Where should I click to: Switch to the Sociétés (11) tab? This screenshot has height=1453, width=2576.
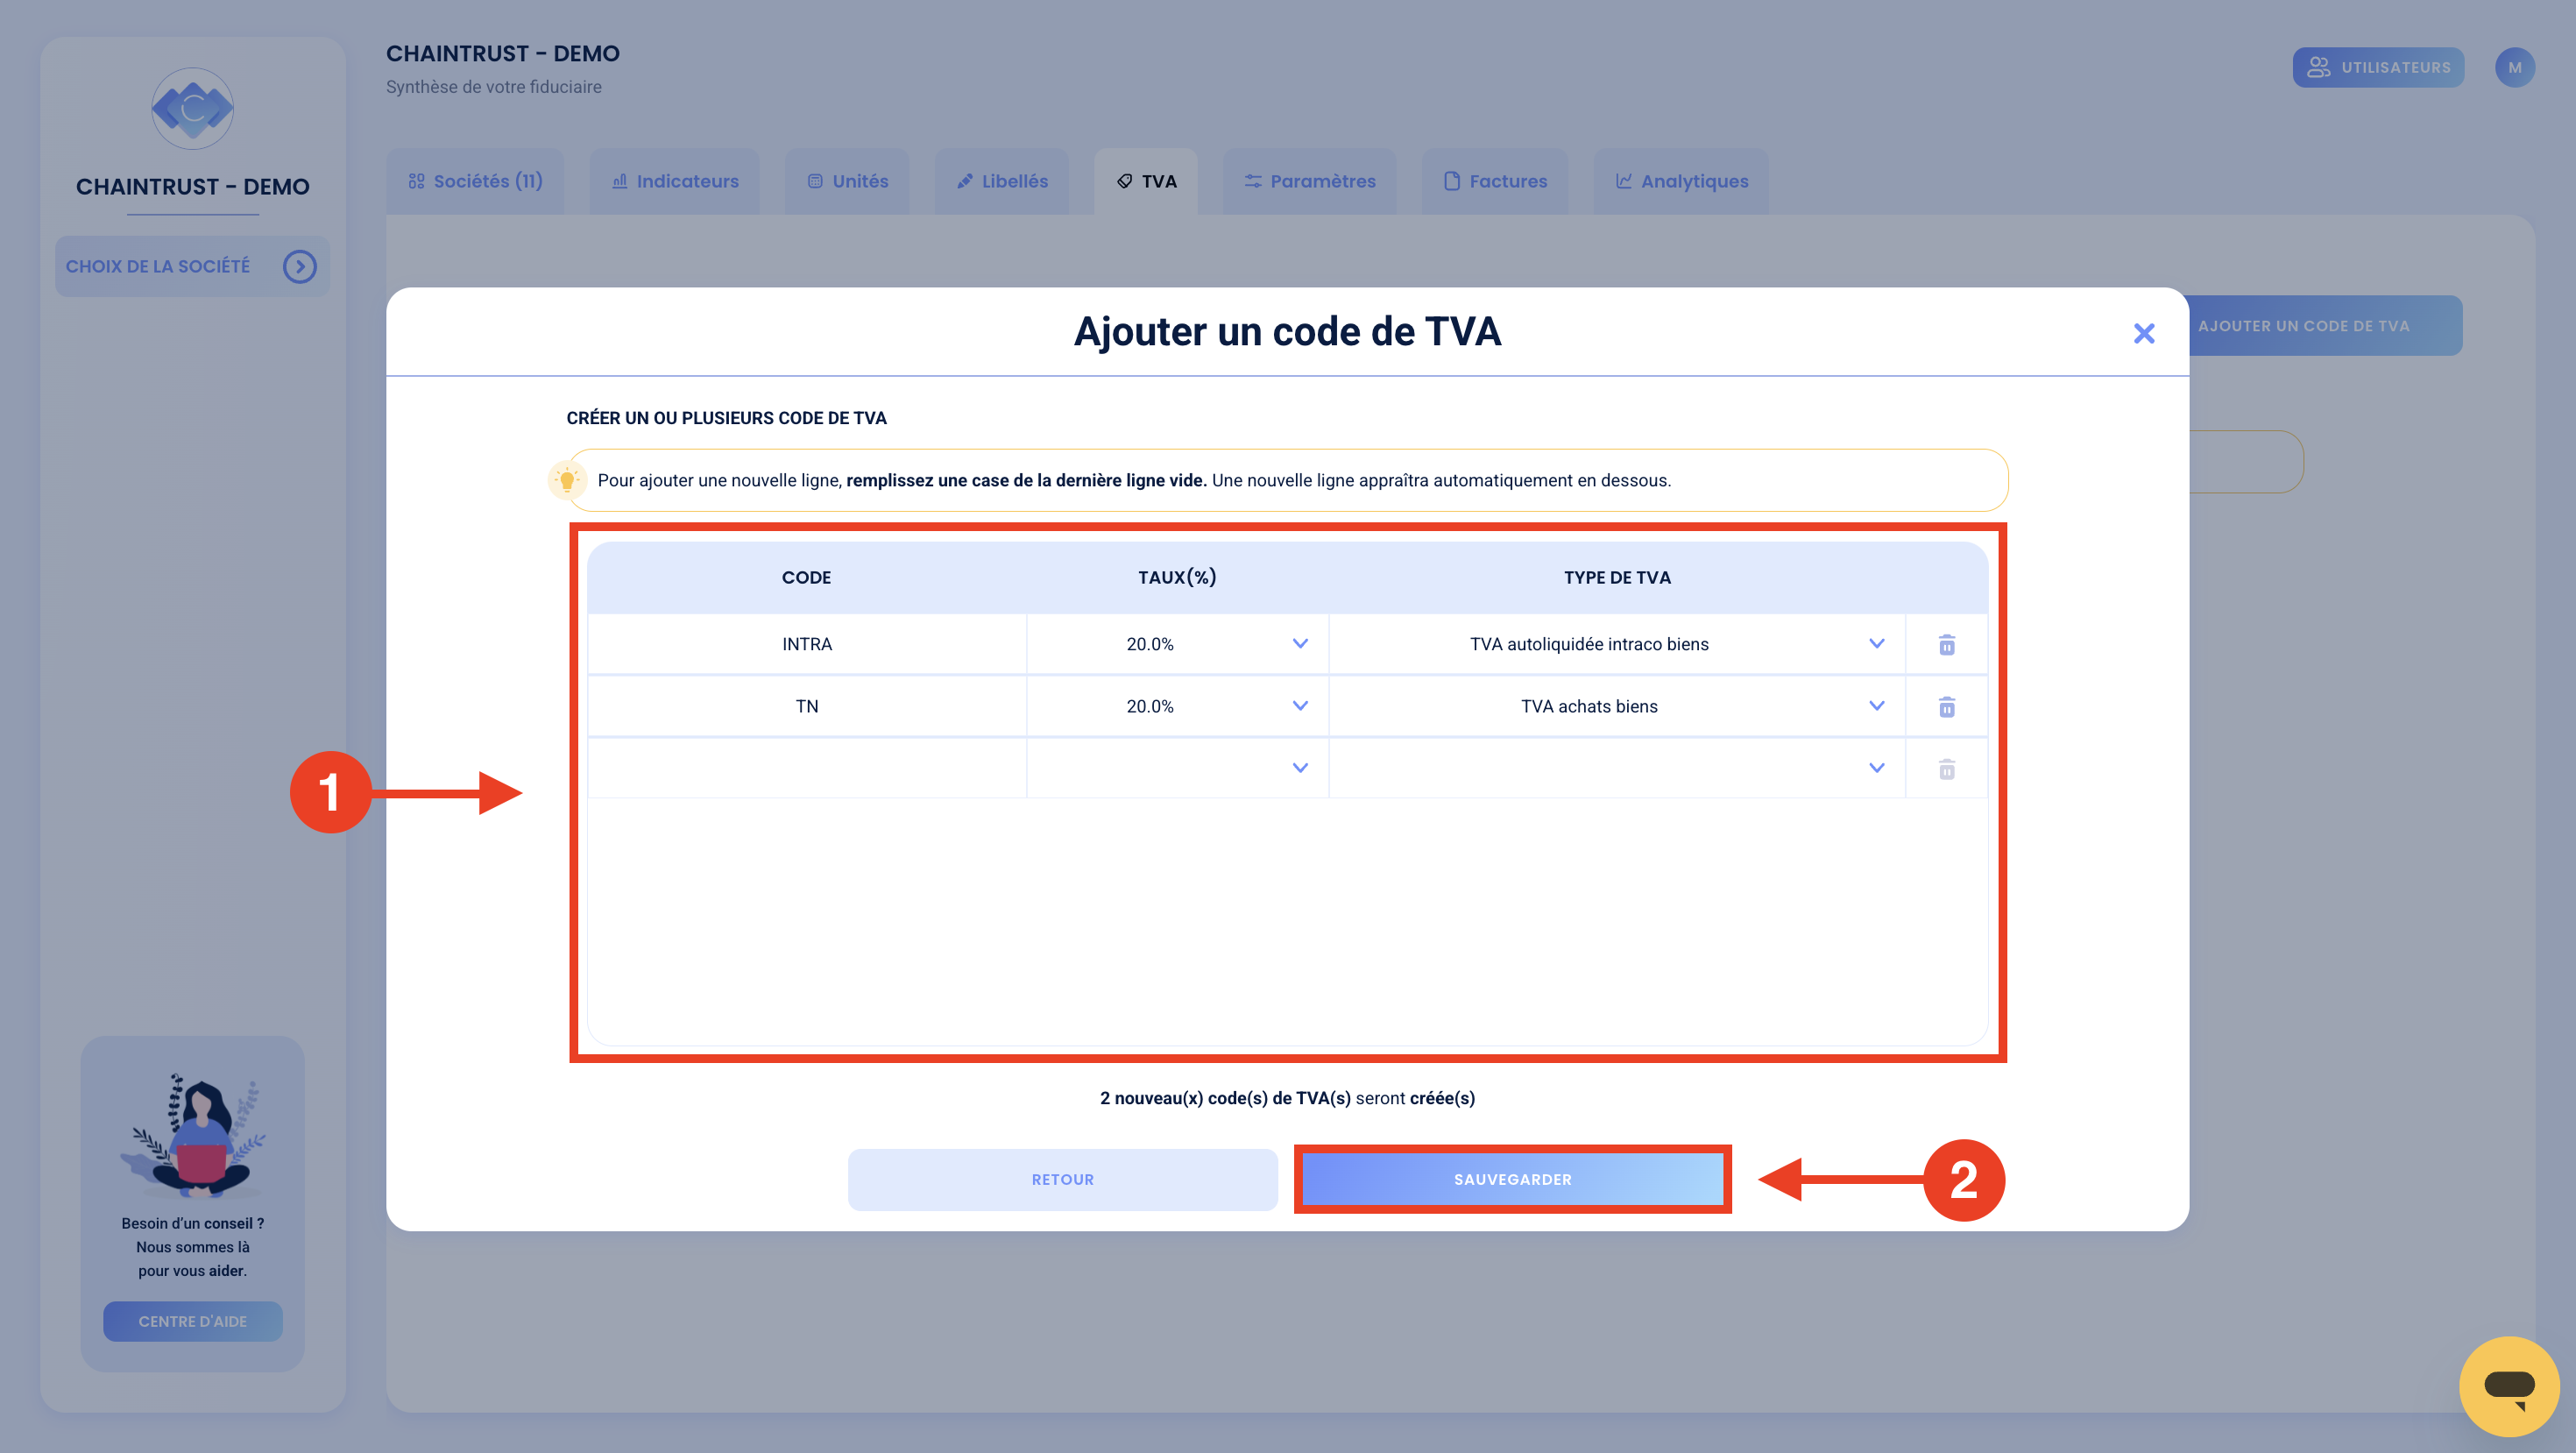475,181
